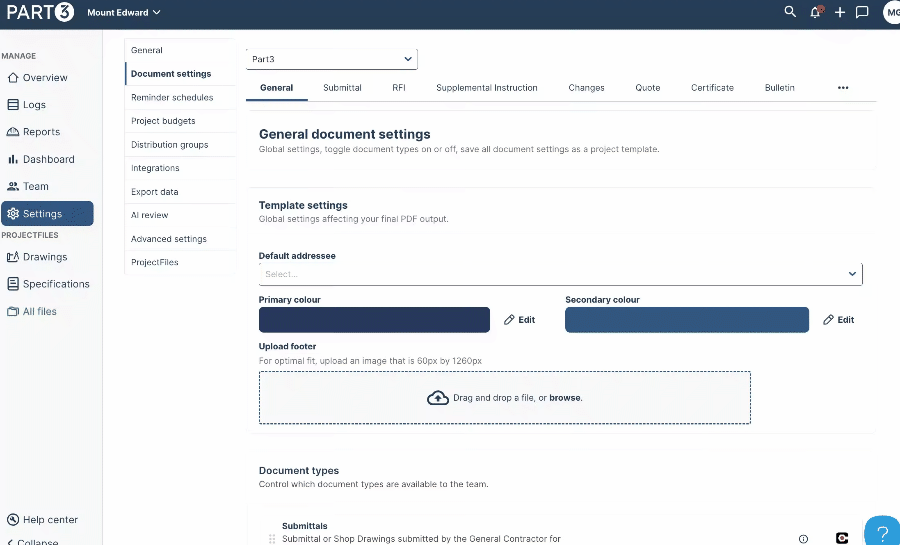Open the search magnifier in top bar
Screen dimensions: 900x545
pyautogui.click(x=790, y=11)
